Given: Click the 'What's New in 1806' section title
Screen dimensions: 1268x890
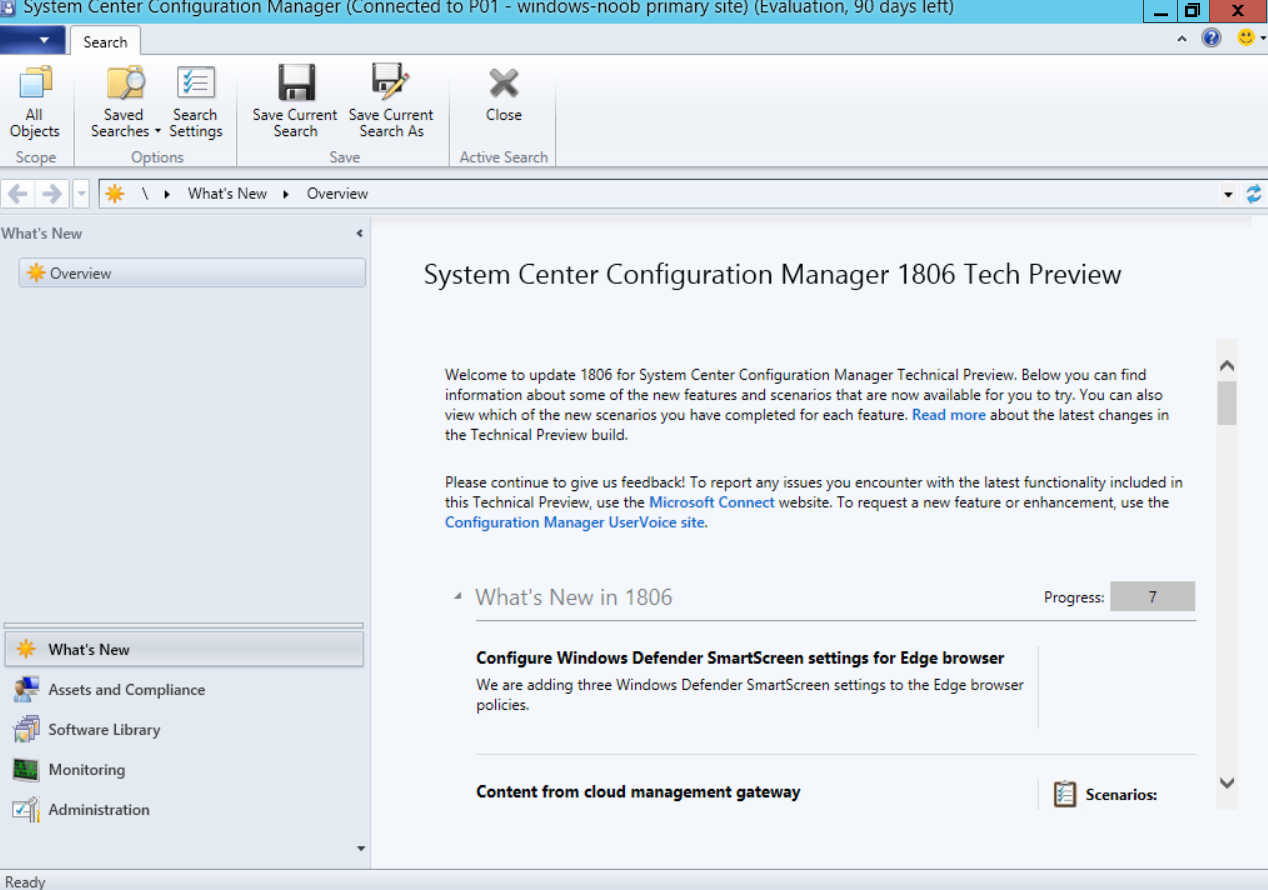Looking at the screenshot, I should 574,597.
